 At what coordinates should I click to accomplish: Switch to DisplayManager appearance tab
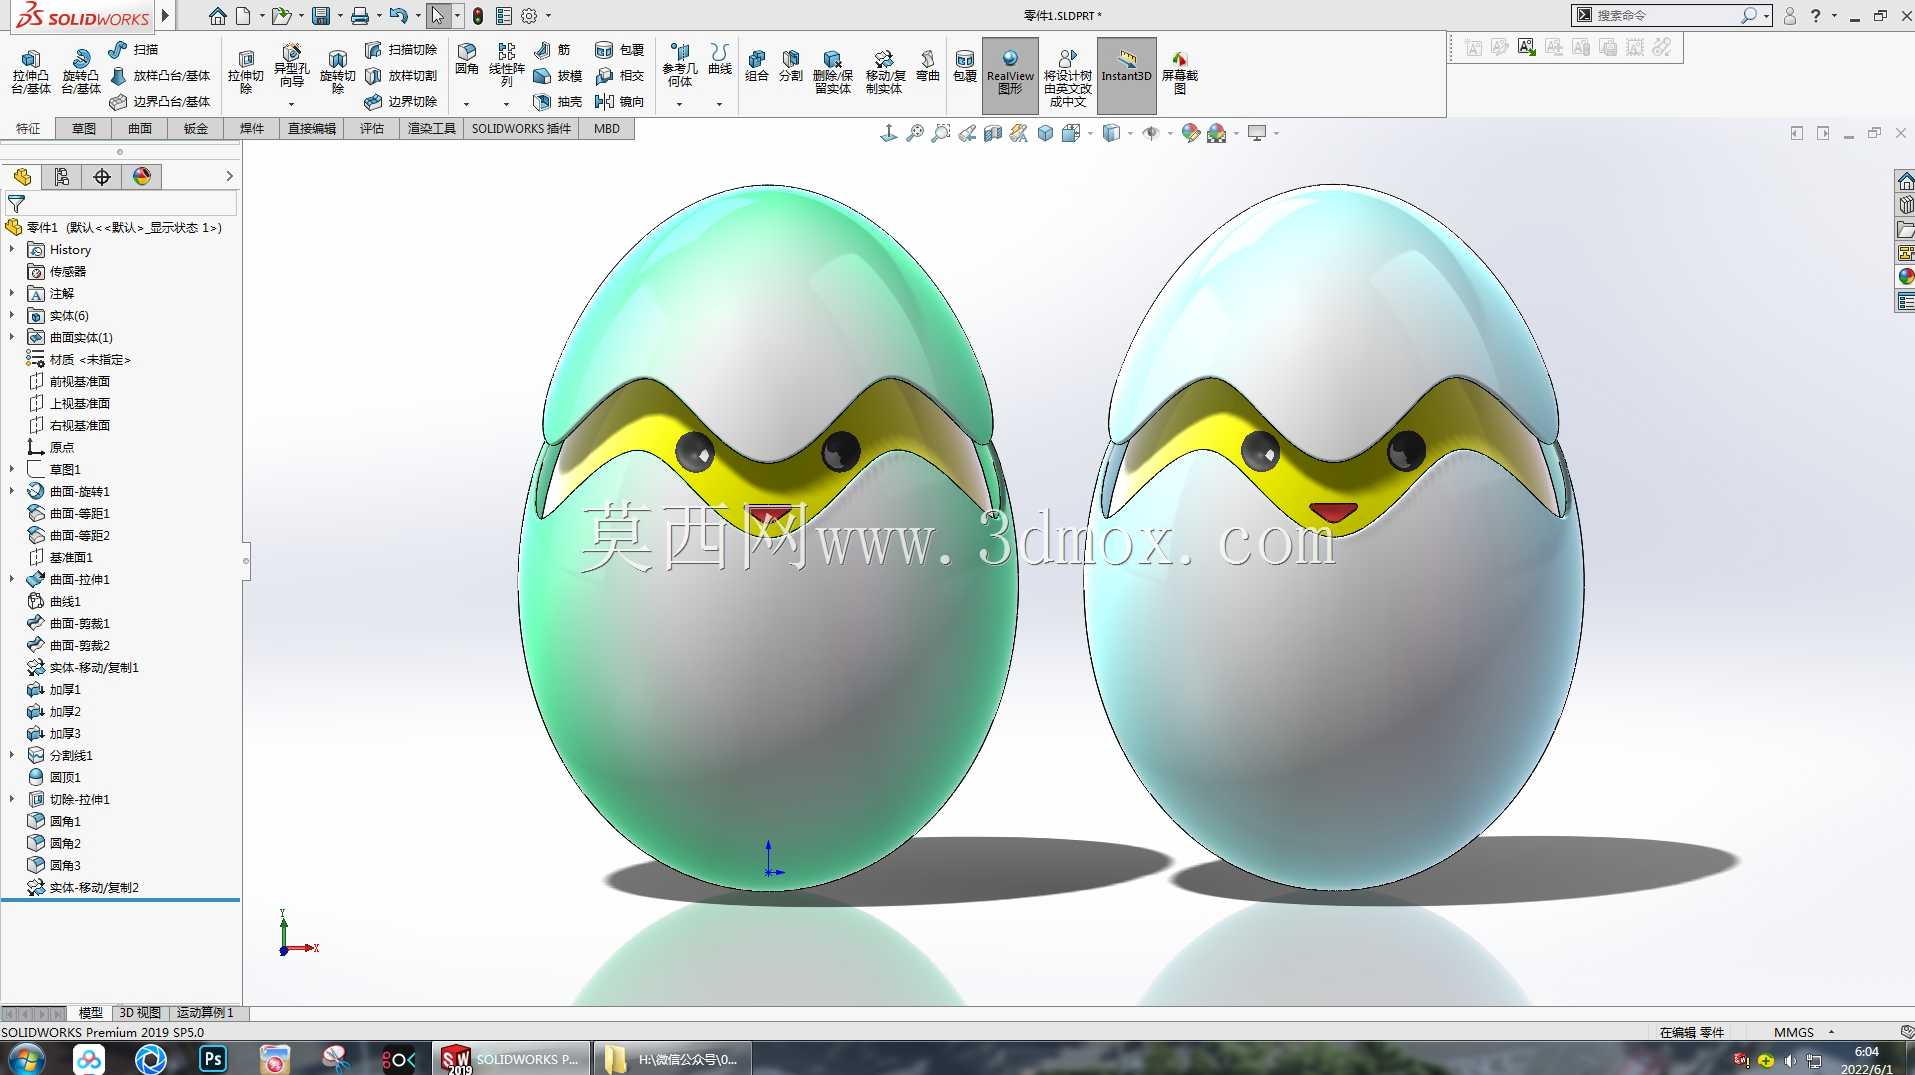coord(142,177)
